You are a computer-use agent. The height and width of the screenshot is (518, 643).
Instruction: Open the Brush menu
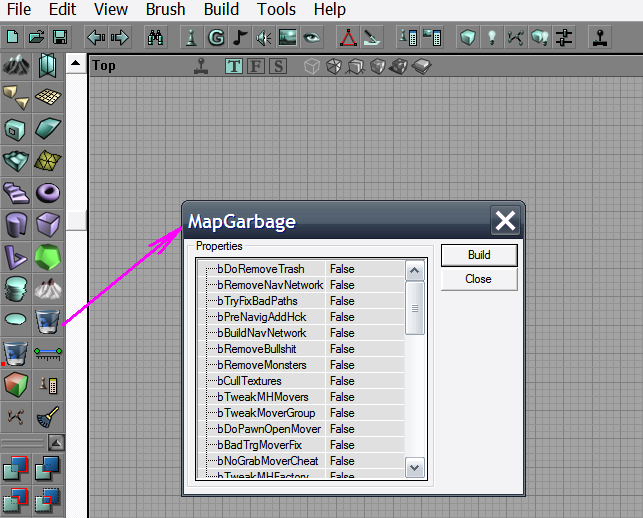(x=165, y=10)
